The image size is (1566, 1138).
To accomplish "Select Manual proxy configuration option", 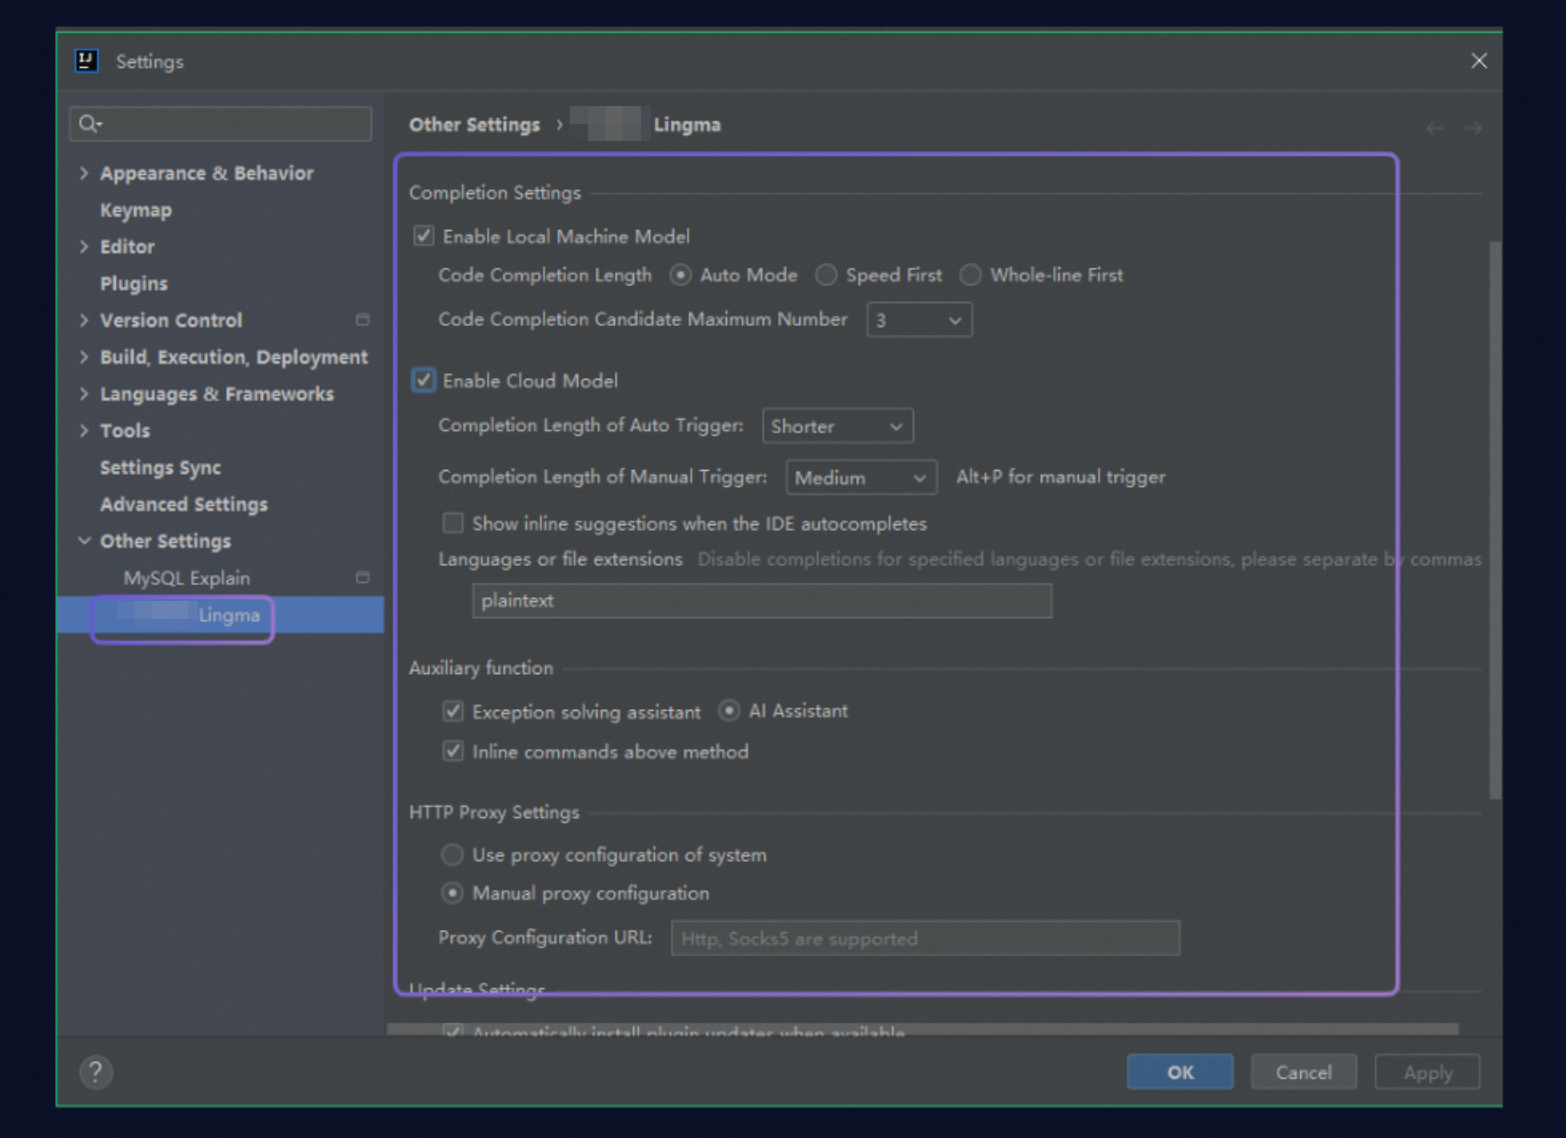I will (452, 892).
